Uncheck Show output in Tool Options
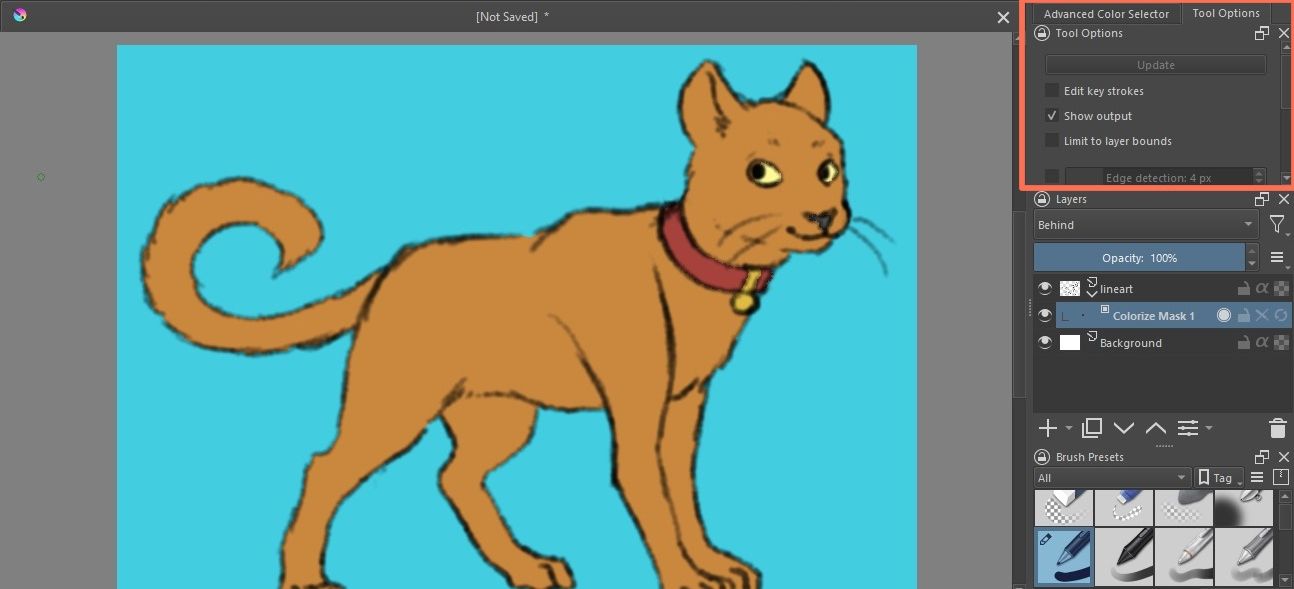Screen dimensions: 1294x589 tap(1052, 115)
